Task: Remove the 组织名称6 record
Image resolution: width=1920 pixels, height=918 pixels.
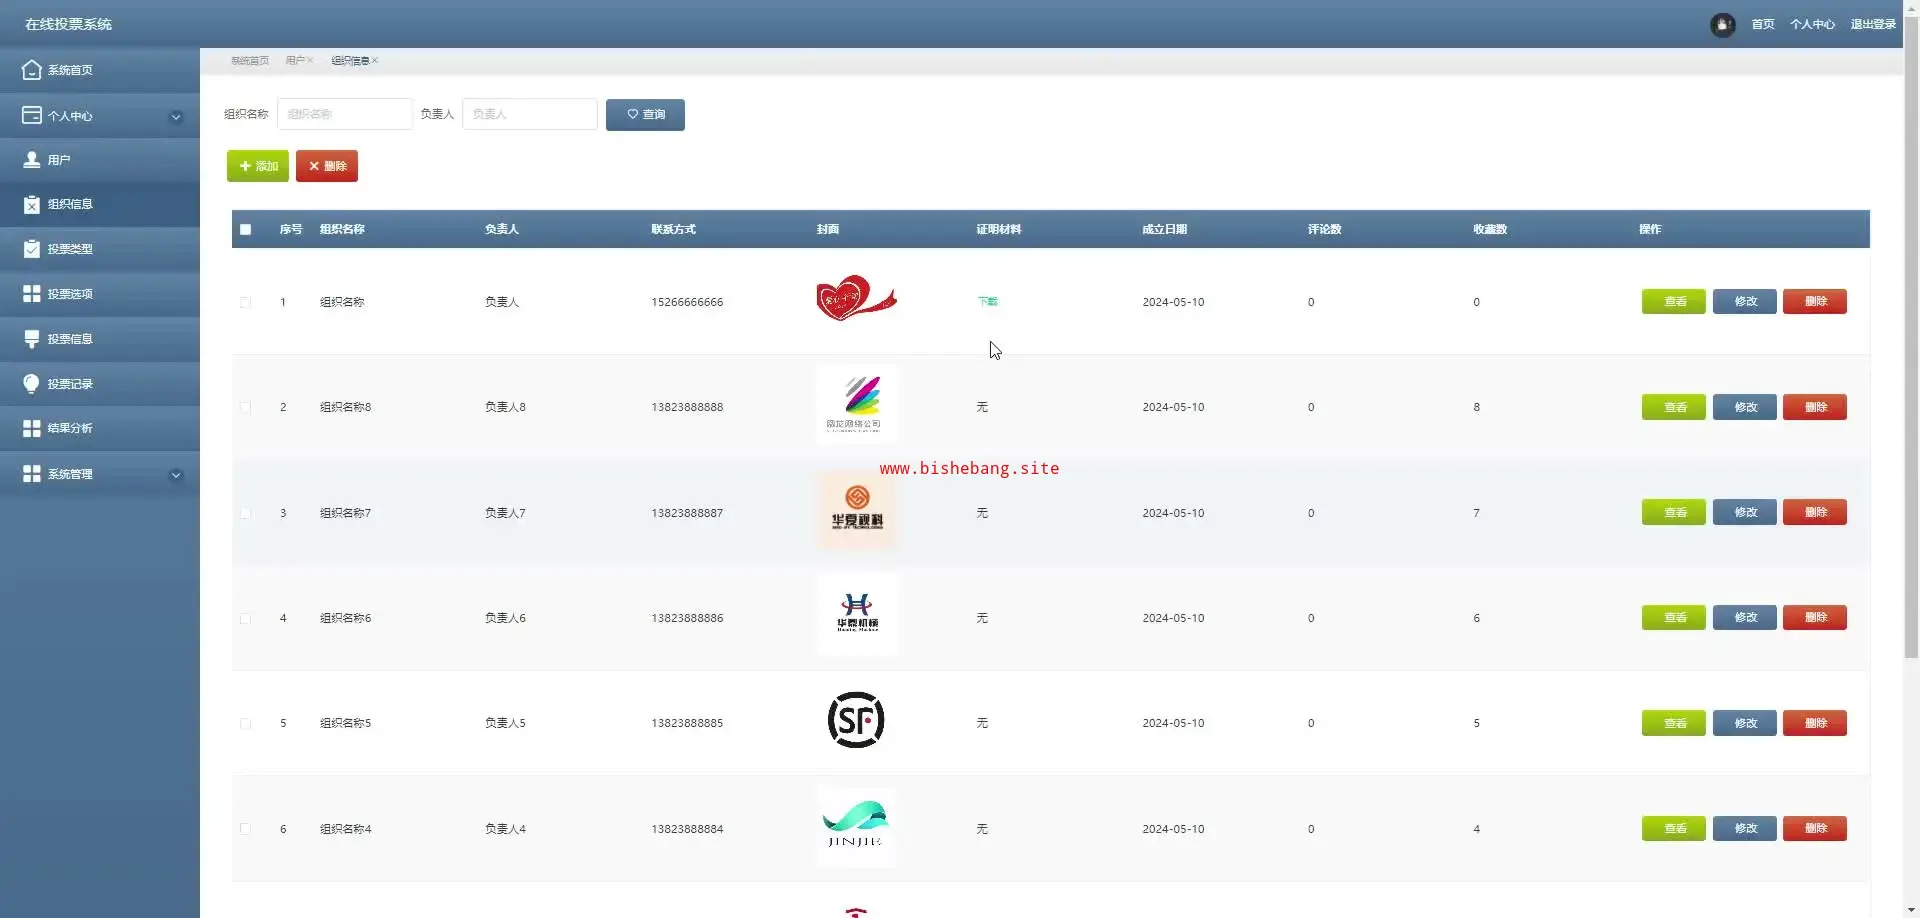Action: tap(1815, 618)
